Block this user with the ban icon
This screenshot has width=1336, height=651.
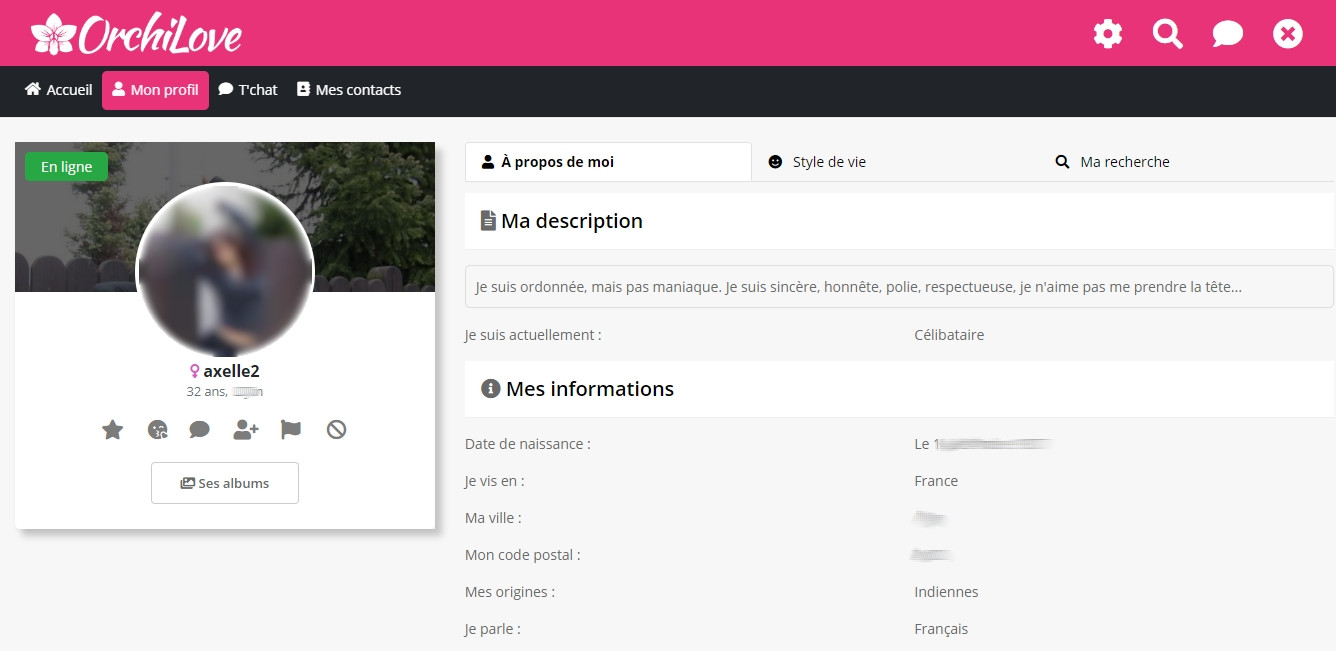click(x=336, y=430)
